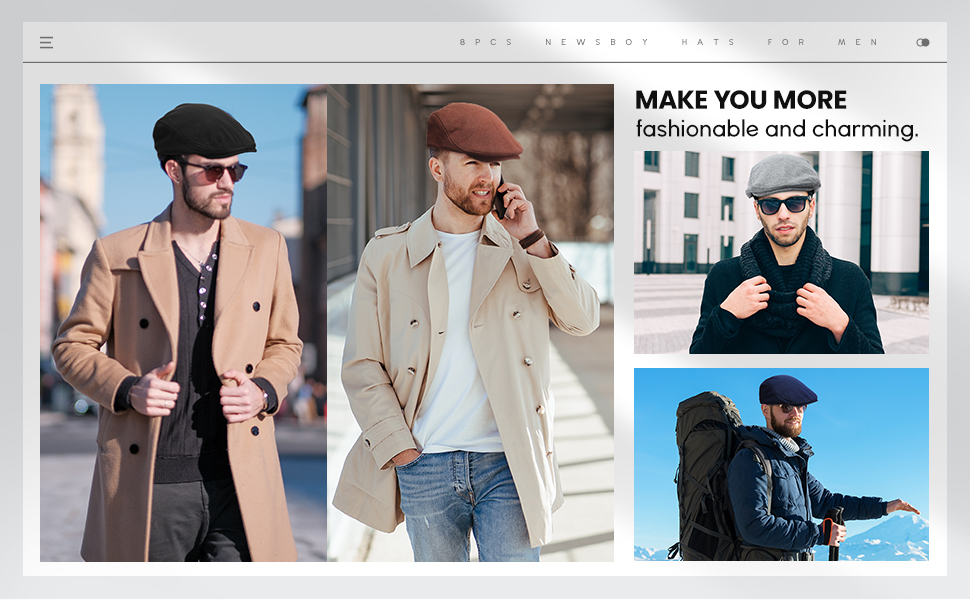Viewport: 970px width, 600px height.
Task: Click the "8PCS" header text
Action: click(x=486, y=42)
